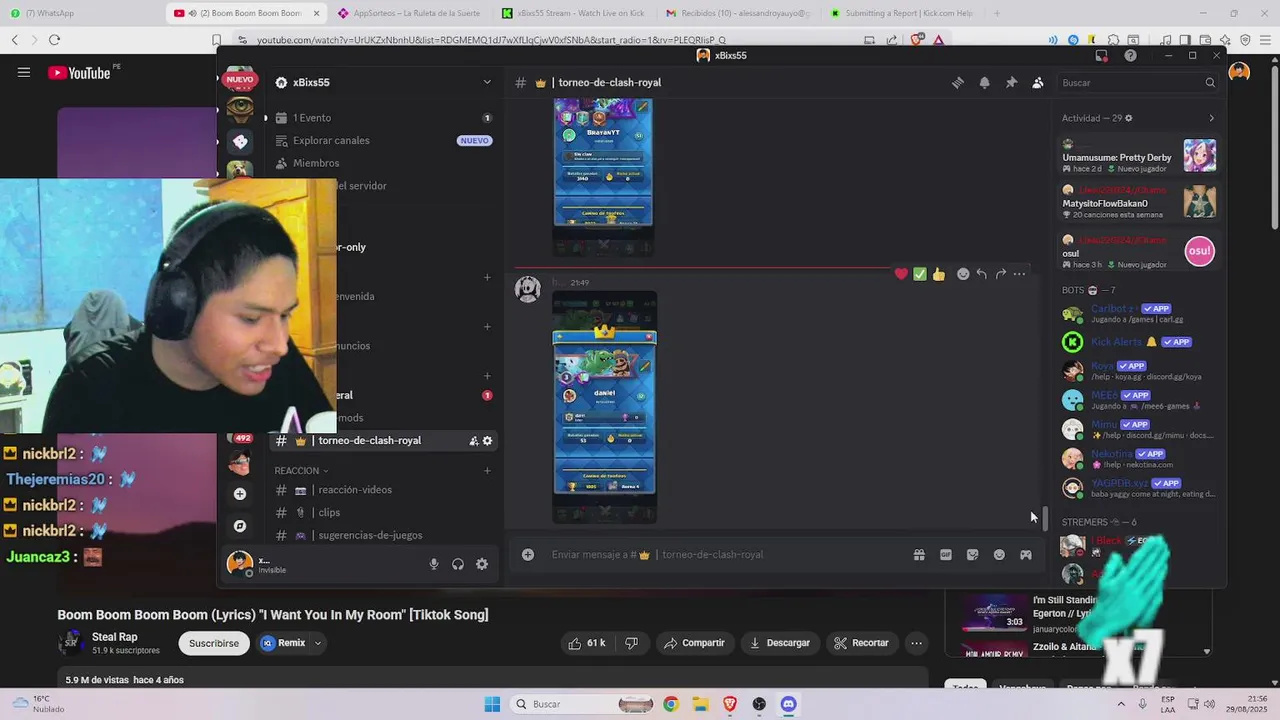Image resolution: width=1280 pixels, height=720 pixels.
Task: Add green checkmark reaction to the message
Action: click(920, 274)
